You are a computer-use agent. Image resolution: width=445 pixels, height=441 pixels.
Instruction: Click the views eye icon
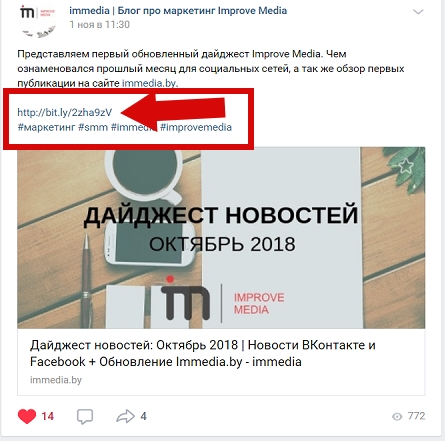pyautogui.click(x=397, y=417)
